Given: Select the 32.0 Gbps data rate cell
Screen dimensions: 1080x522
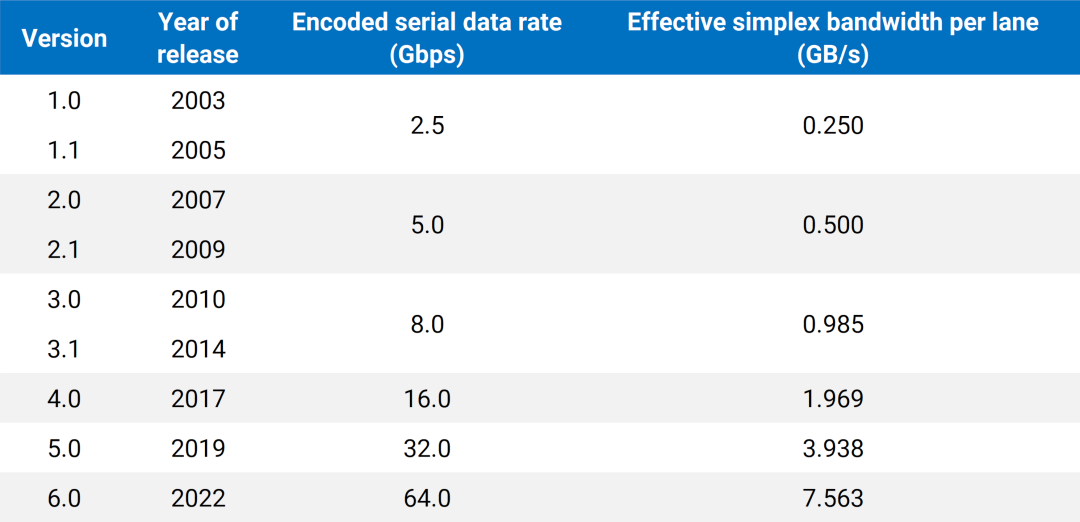Looking at the screenshot, I should [x=426, y=449].
